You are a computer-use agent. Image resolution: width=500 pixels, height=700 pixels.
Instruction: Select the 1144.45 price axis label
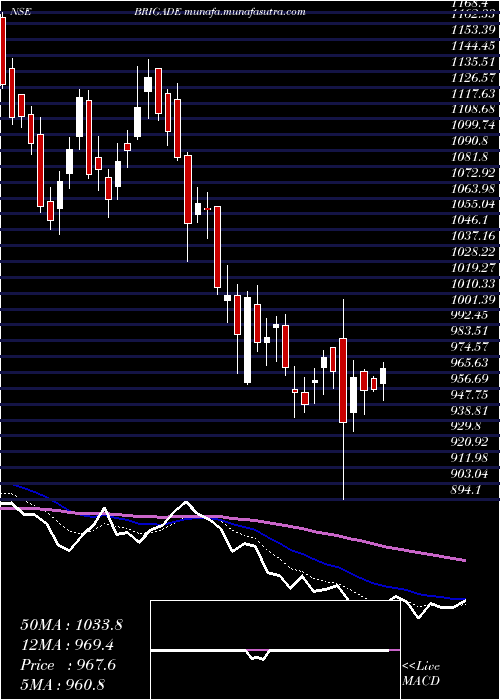475,45
